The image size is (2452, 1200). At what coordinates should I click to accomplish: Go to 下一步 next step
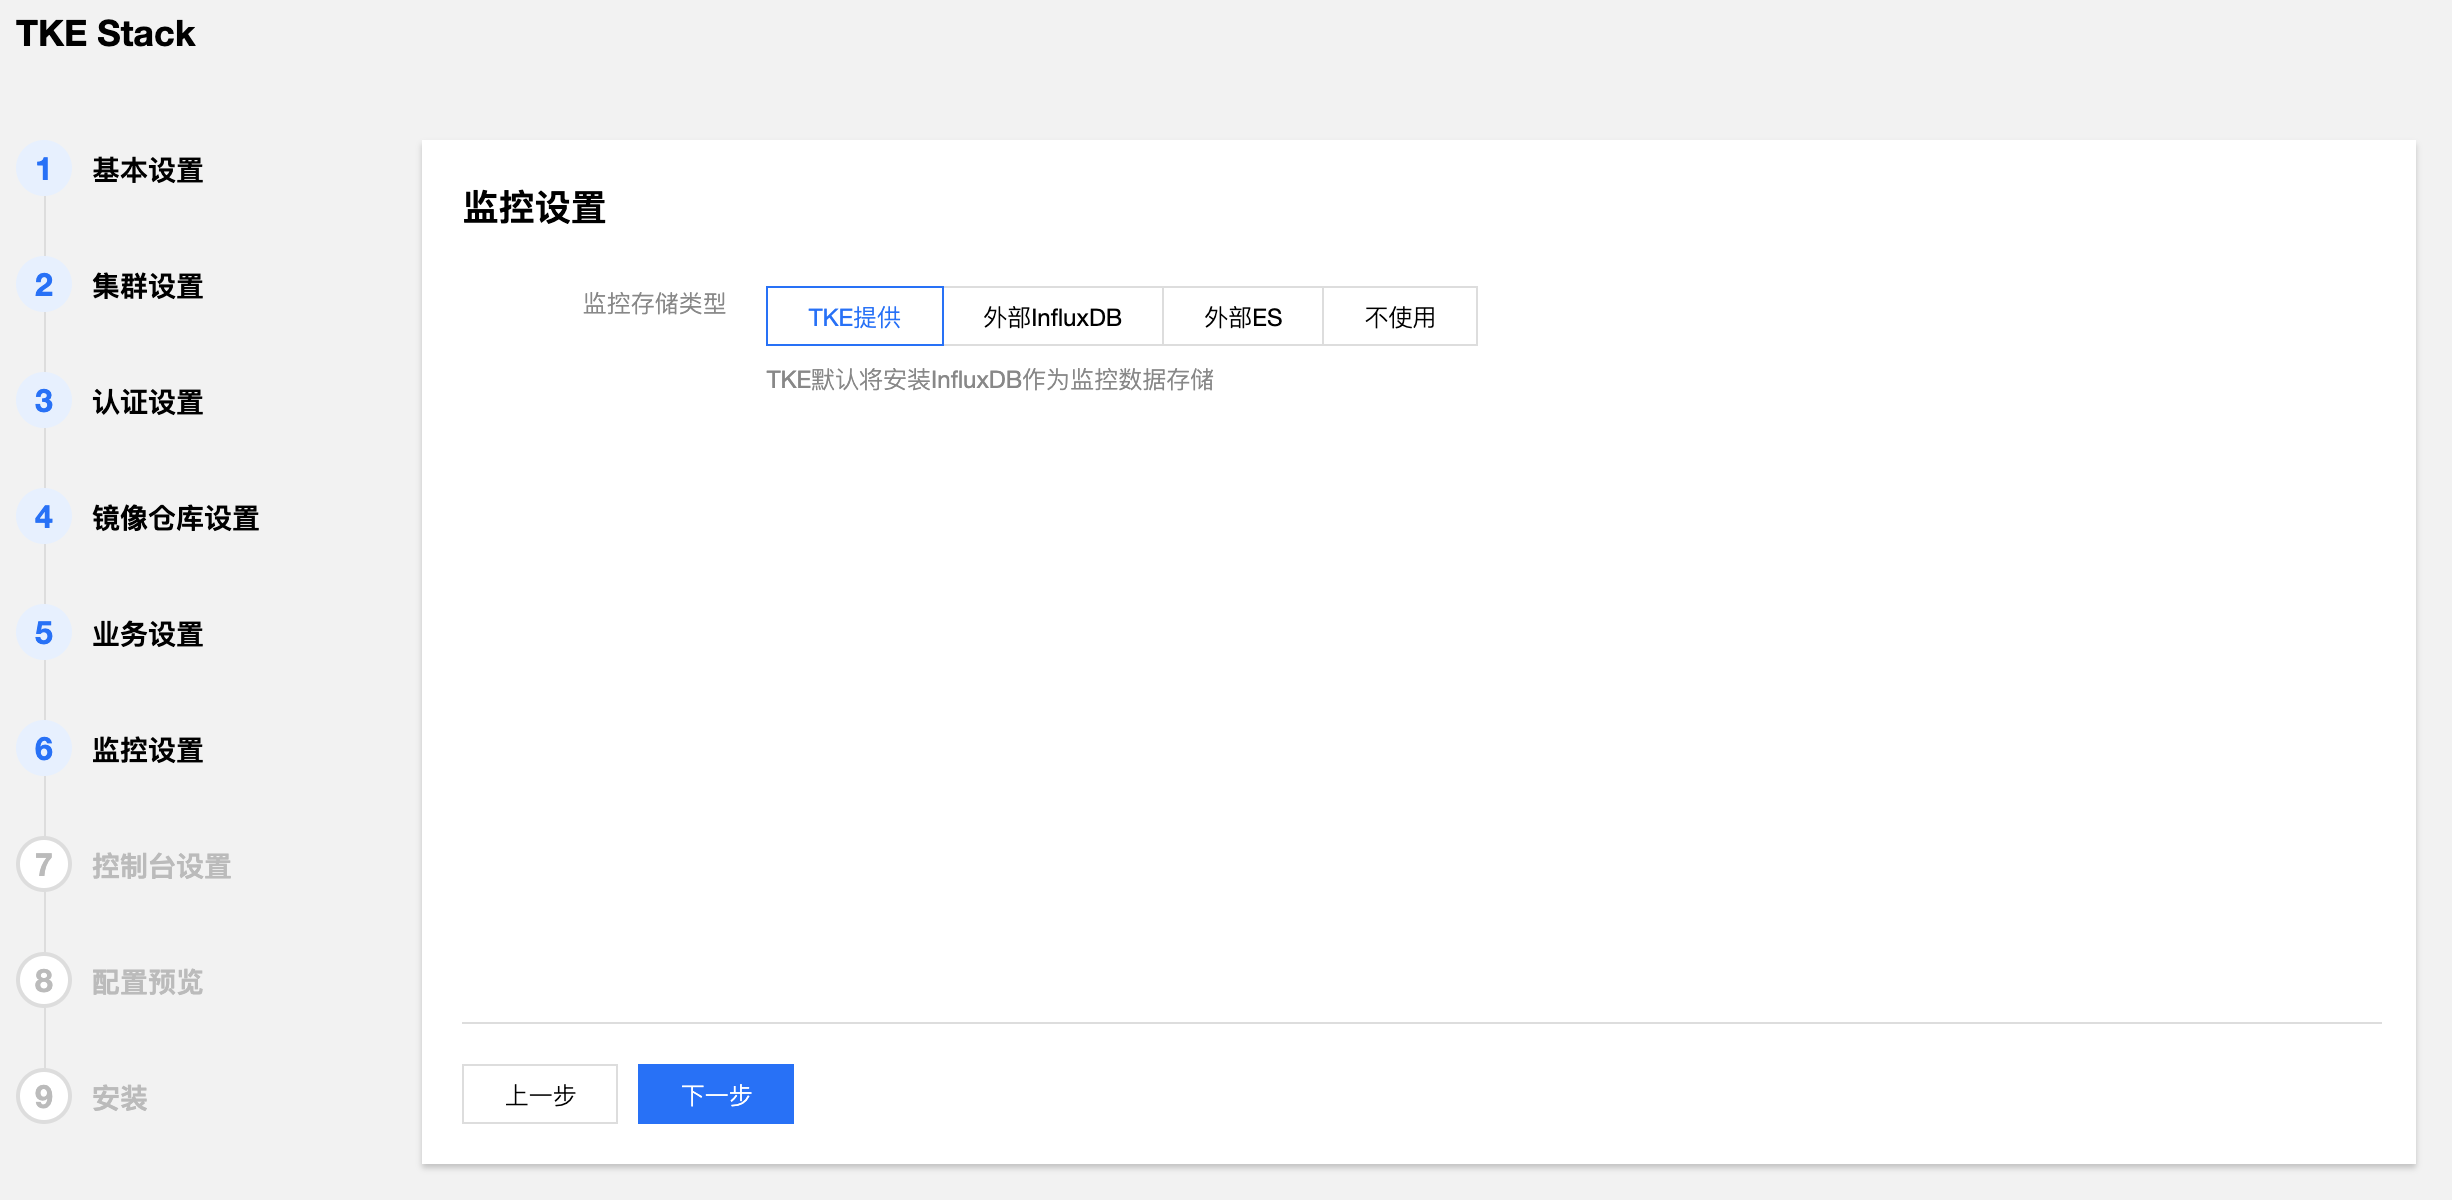tap(715, 1094)
